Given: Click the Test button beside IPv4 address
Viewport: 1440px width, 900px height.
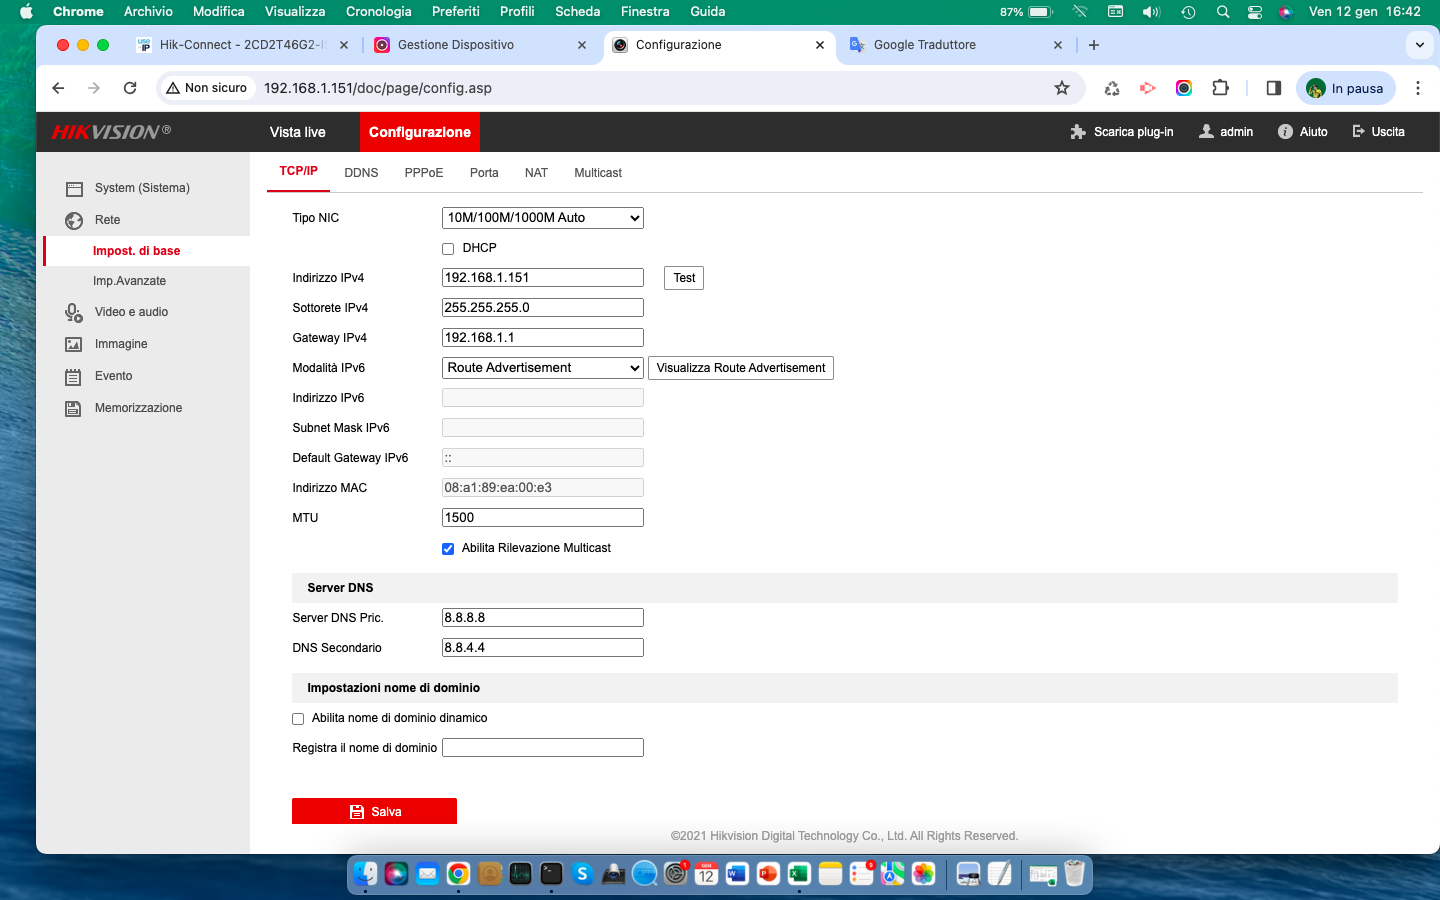Looking at the screenshot, I should 684,278.
